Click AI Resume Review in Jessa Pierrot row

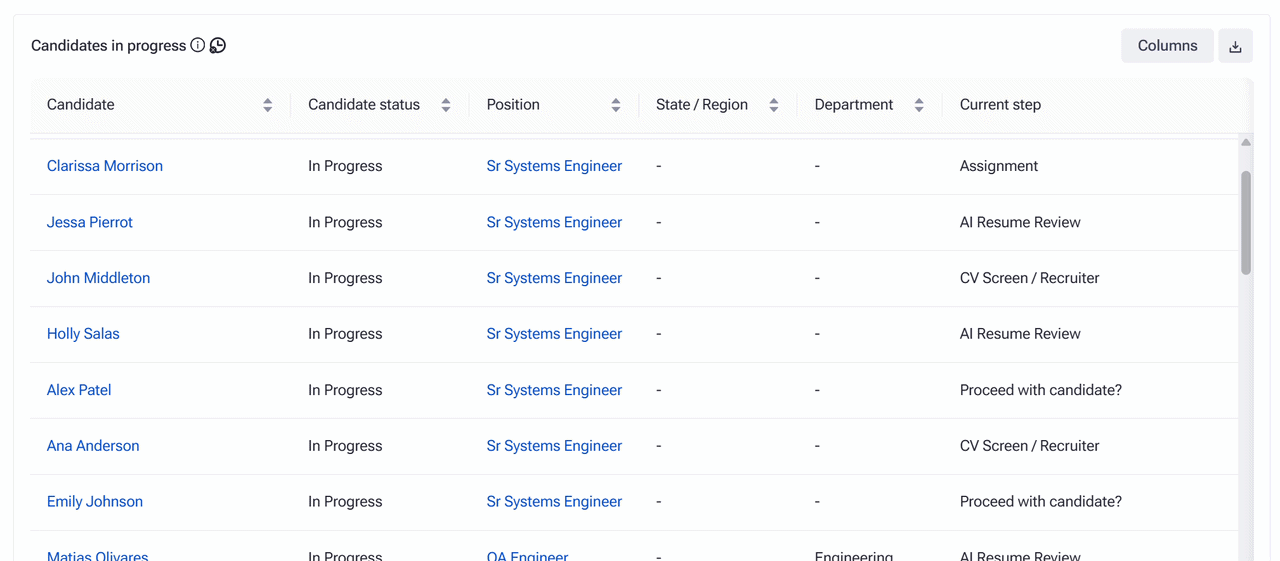(x=1020, y=222)
